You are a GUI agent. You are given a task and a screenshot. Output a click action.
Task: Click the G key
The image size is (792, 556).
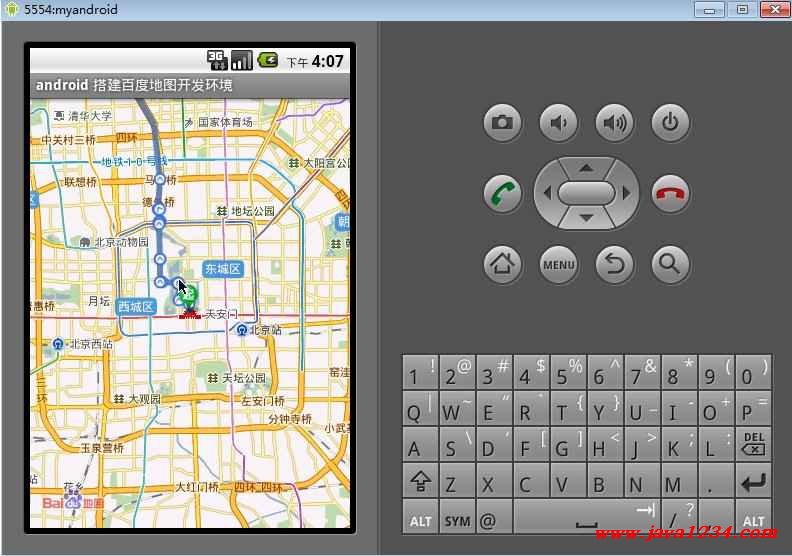coord(568,444)
